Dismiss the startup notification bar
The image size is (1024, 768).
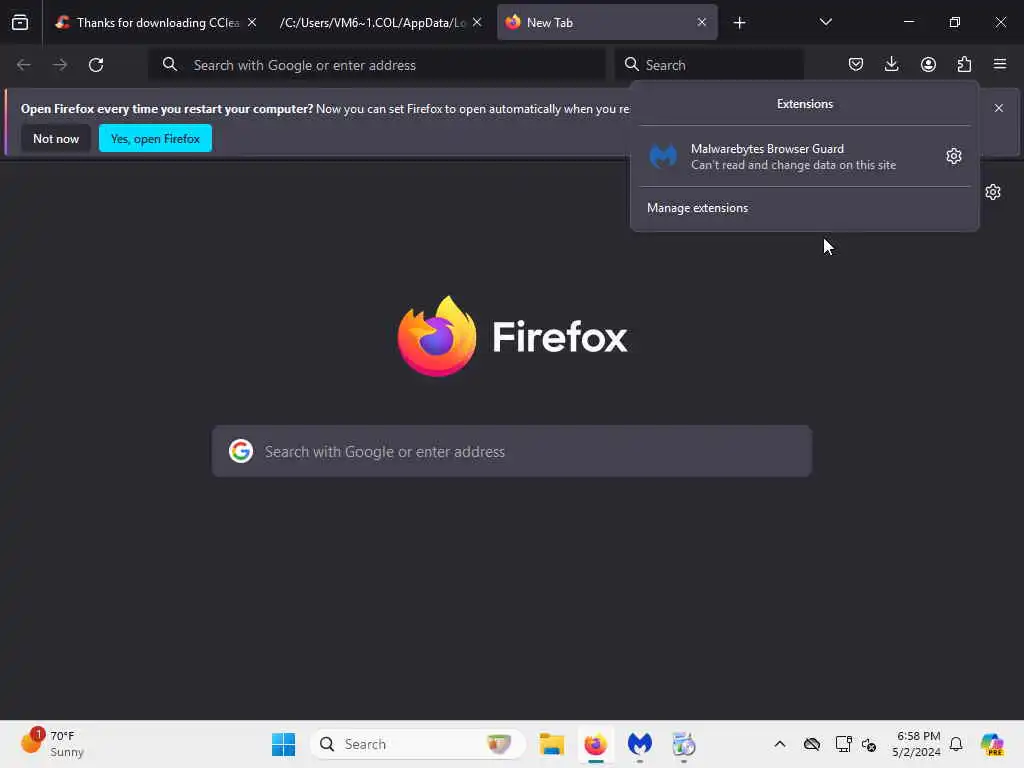[999, 108]
